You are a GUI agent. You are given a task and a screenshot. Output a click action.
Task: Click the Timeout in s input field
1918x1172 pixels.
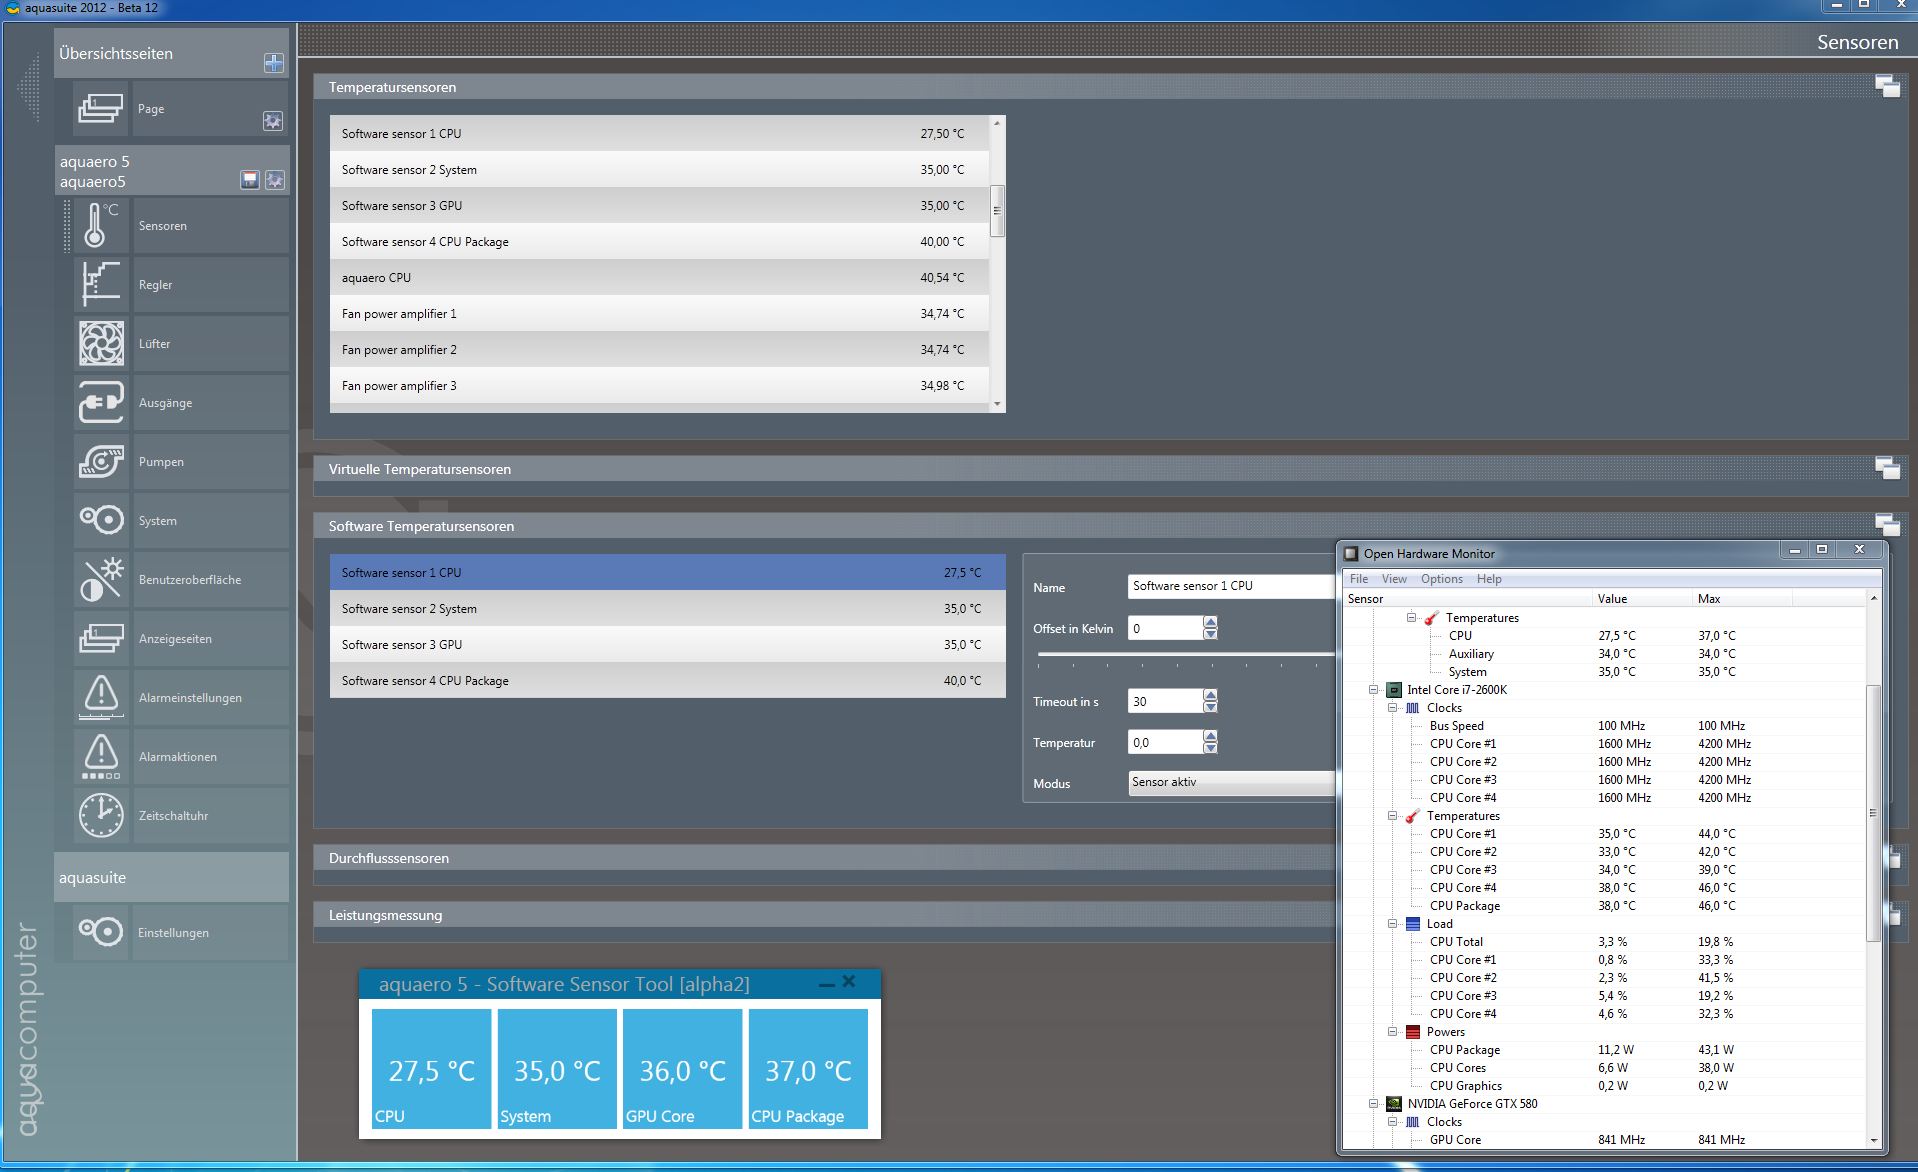click(x=1164, y=702)
